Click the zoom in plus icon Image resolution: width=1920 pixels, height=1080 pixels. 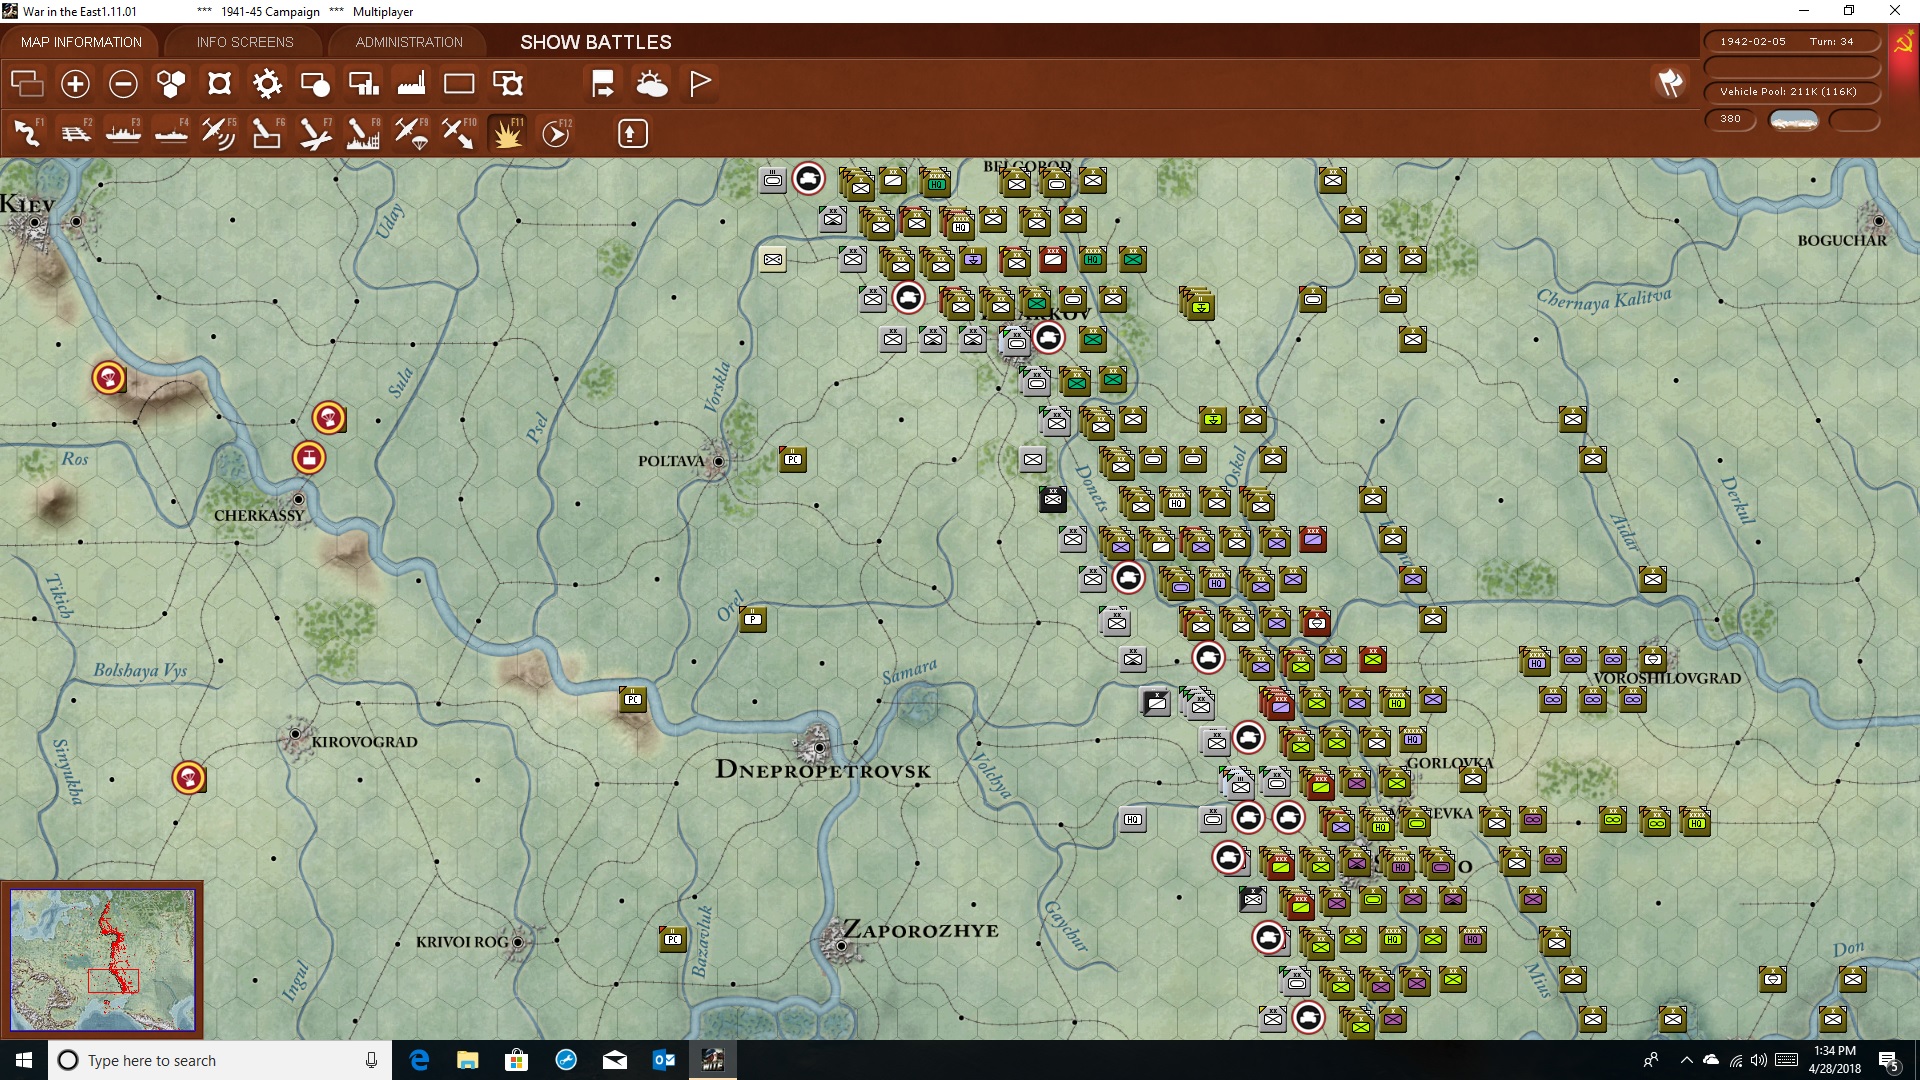click(x=75, y=84)
